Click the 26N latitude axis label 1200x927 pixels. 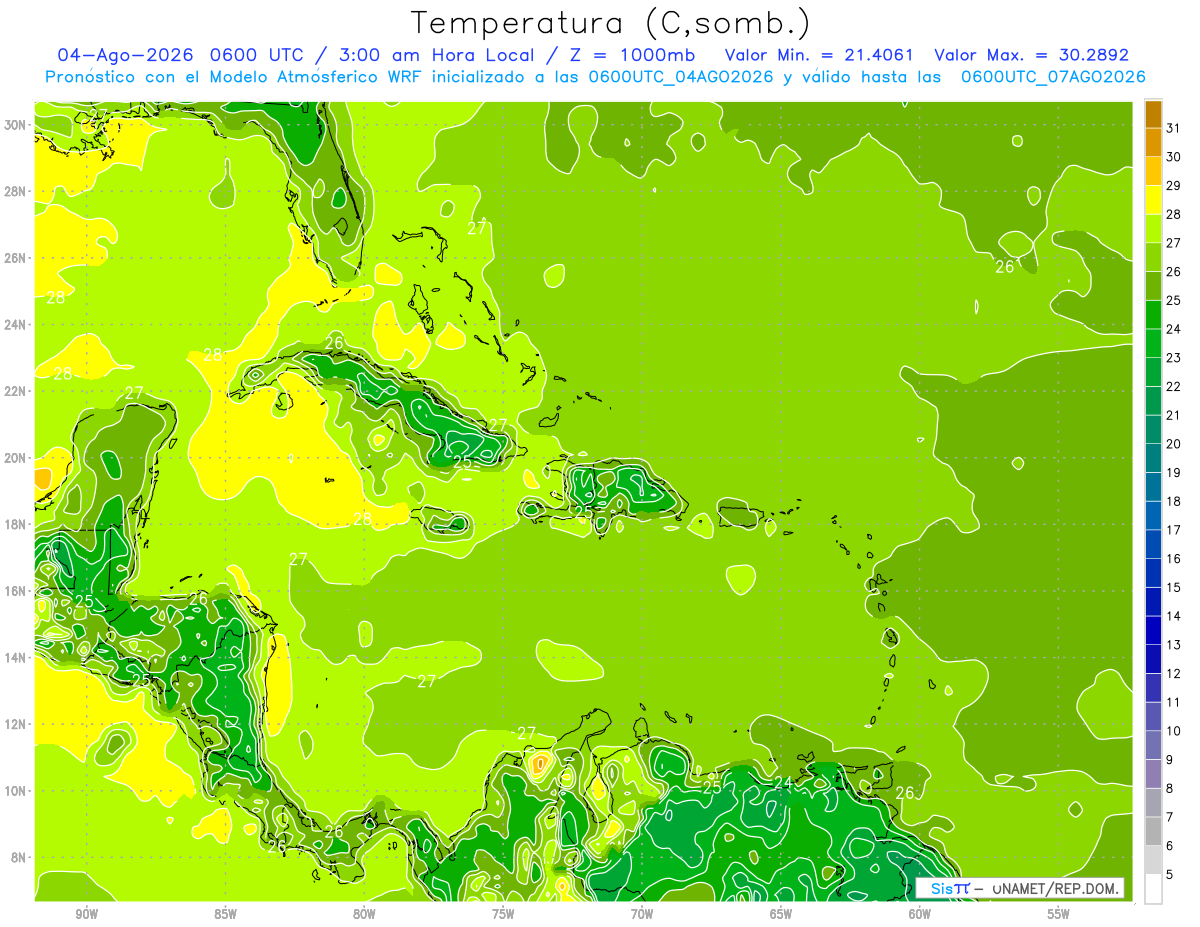15,257
